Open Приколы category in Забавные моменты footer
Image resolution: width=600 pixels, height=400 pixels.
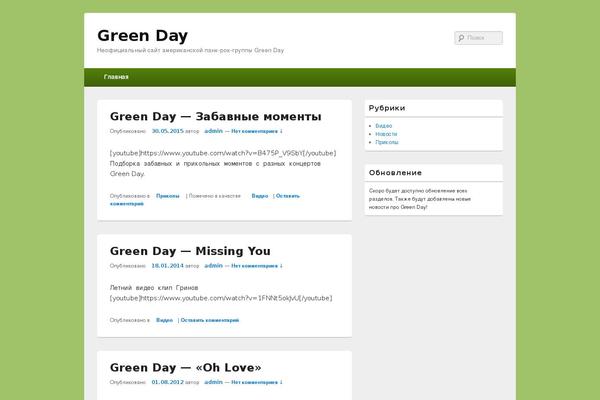click(x=168, y=196)
